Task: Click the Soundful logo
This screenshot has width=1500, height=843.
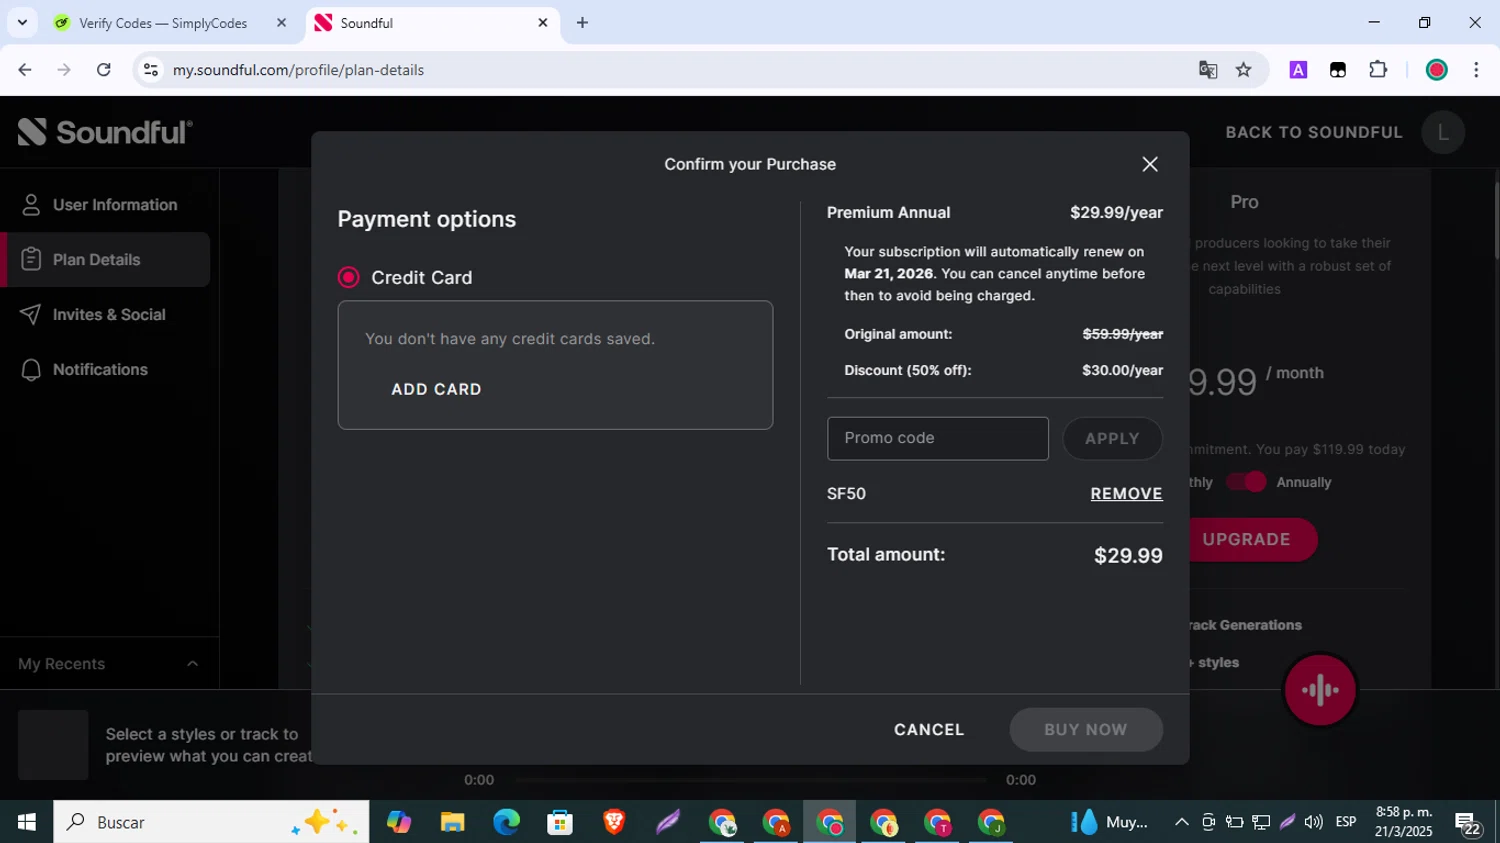Action: (105, 132)
